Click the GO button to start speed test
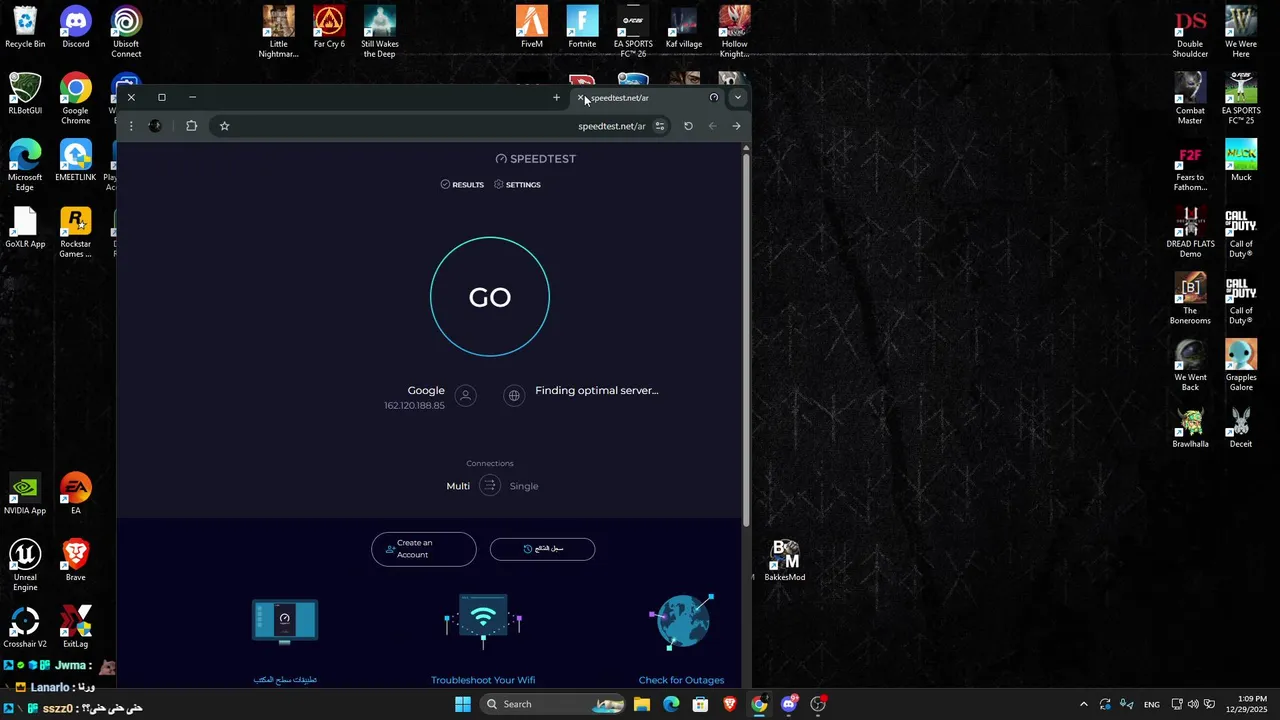 pyautogui.click(x=490, y=297)
